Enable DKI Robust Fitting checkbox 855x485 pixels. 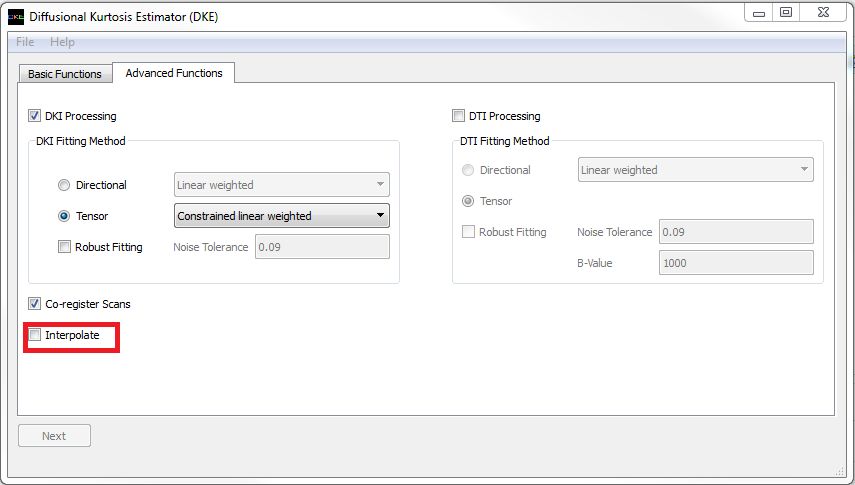tap(65, 247)
